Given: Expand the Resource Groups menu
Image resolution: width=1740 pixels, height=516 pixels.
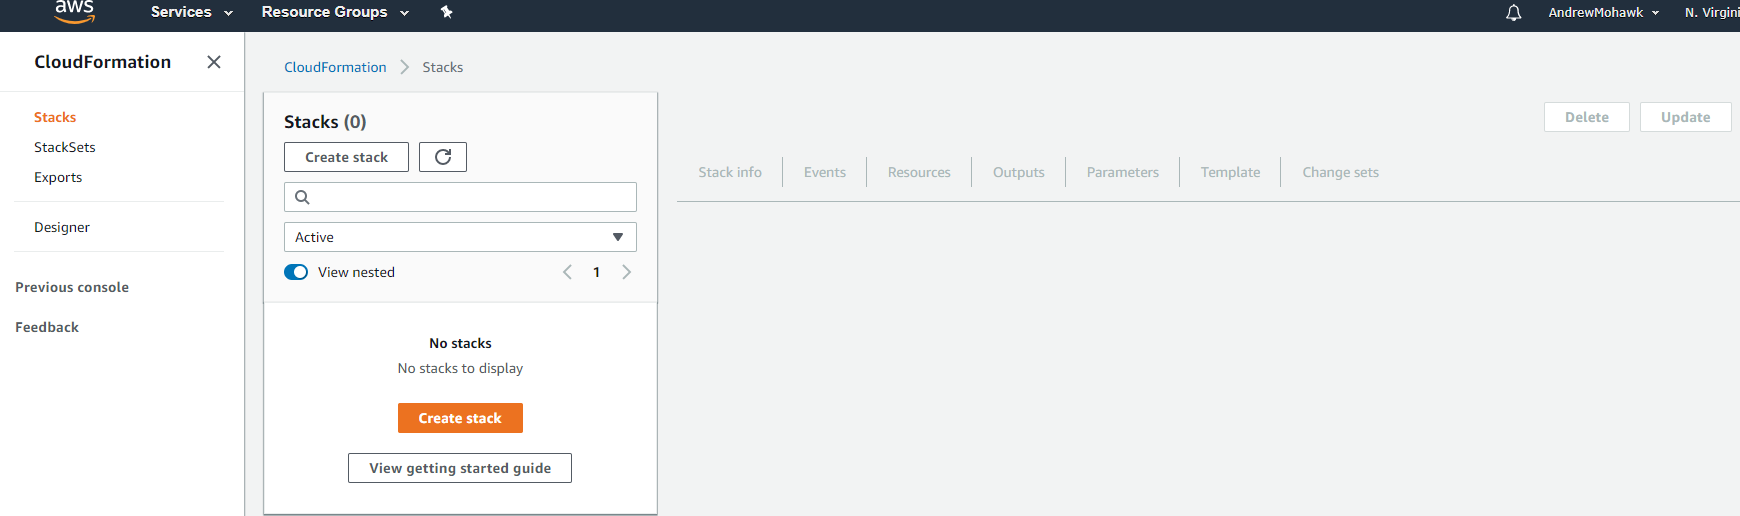Looking at the screenshot, I should [x=335, y=12].
